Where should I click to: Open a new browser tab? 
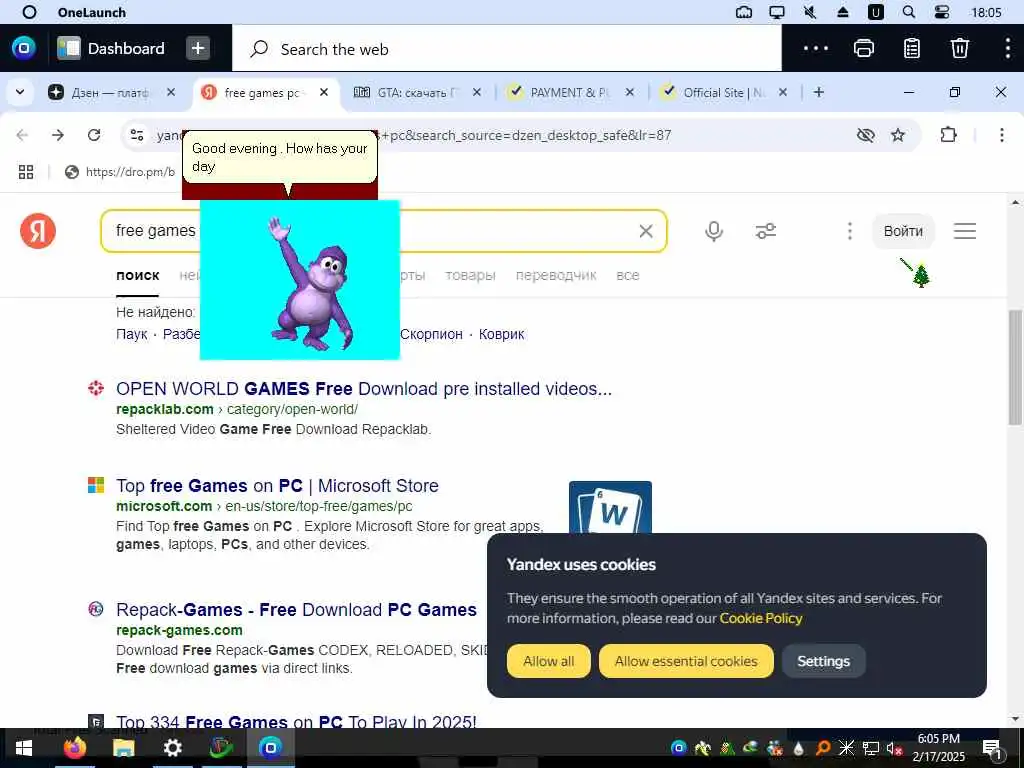(x=819, y=93)
